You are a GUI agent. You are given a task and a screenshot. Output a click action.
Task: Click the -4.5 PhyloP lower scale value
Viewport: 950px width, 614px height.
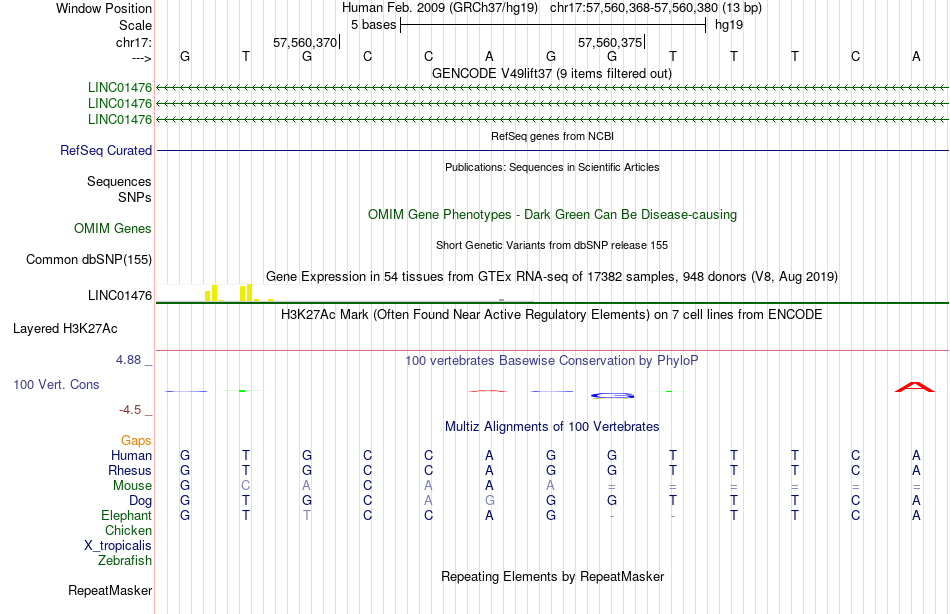click(130, 410)
